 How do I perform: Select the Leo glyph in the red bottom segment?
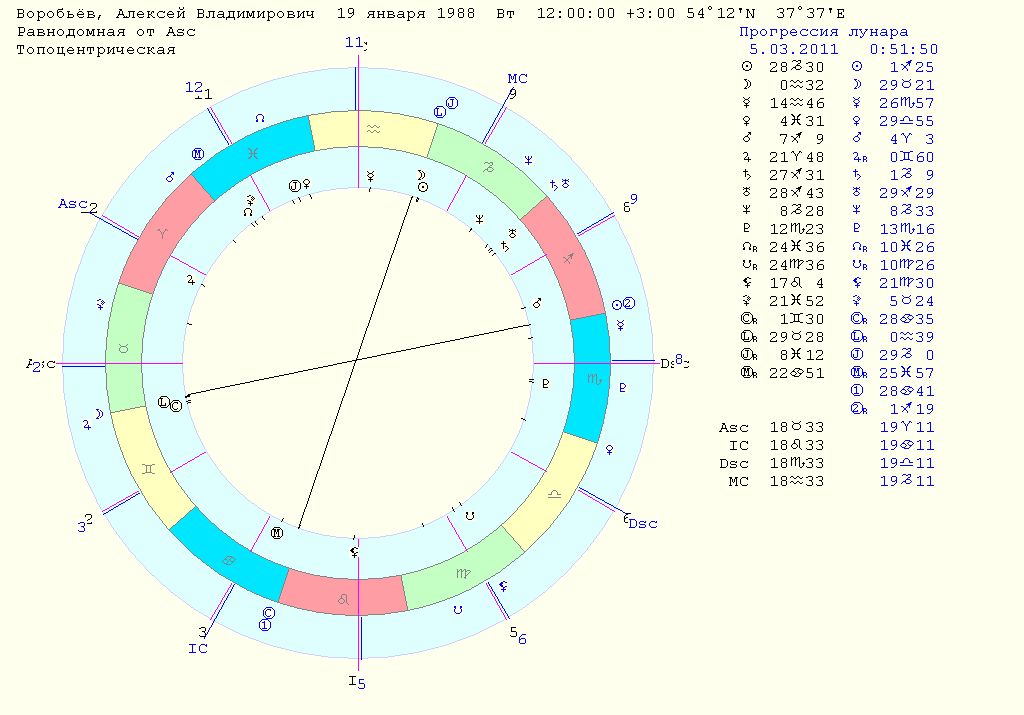(x=343, y=599)
